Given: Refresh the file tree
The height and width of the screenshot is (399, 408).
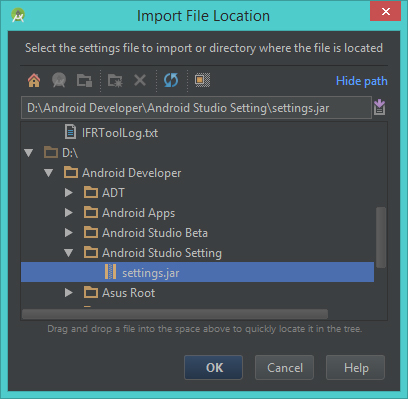Looking at the screenshot, I should 171,80.
